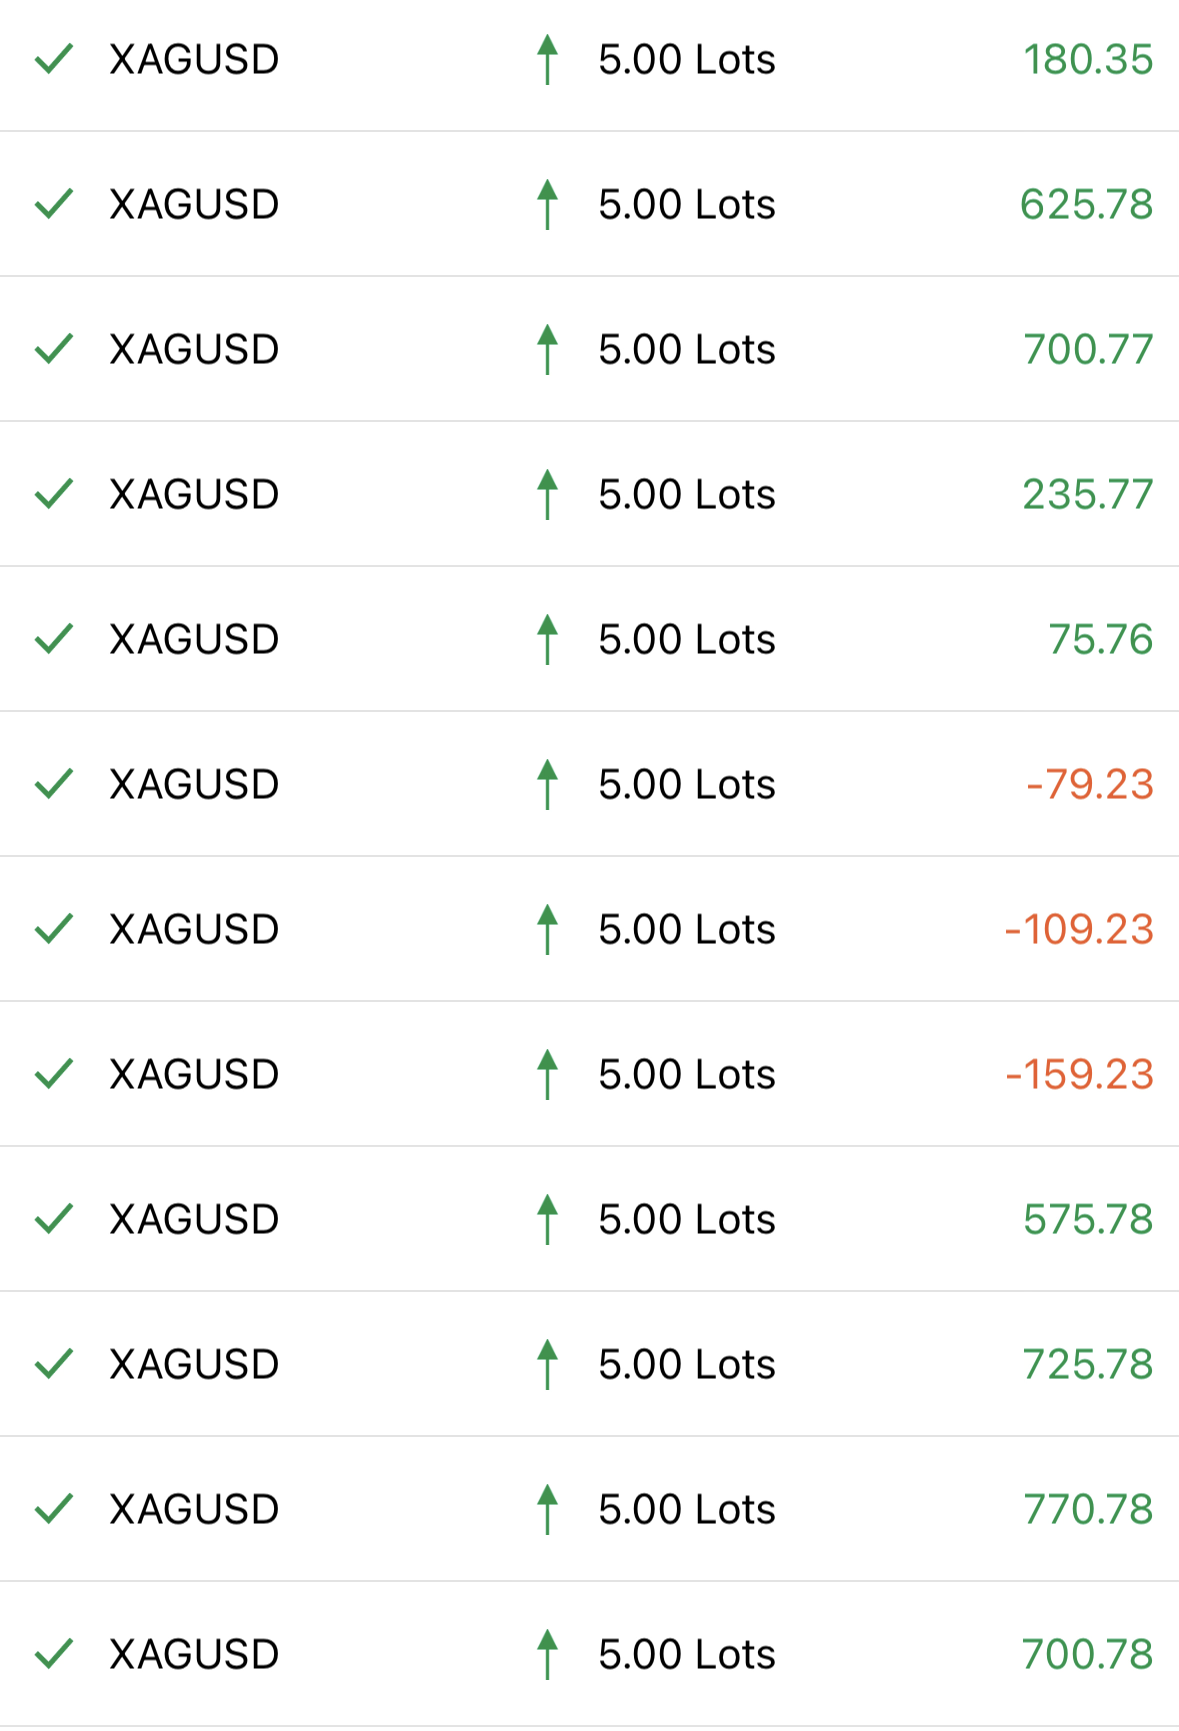Click 5.00 Lots in the 75.76 row
Image resolution: width=1179 pixels, height=1731 pixels.
(x=687, y=640)
